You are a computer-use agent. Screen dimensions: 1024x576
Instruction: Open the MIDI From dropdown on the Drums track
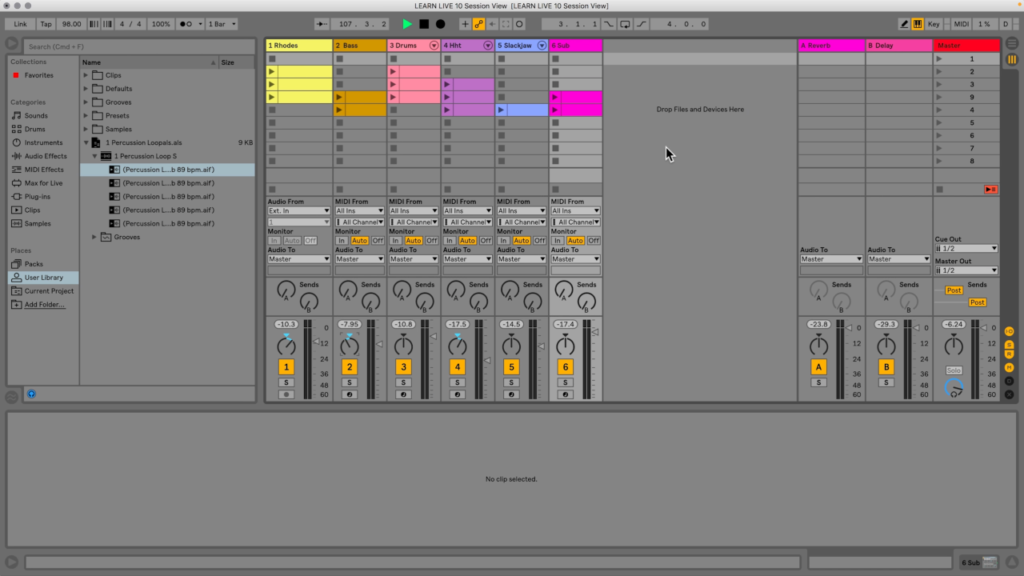(x=414, y=211)
